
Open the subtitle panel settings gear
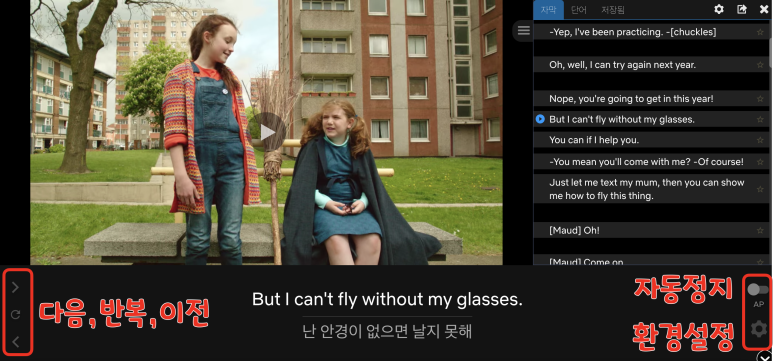(x=719, y=9)
